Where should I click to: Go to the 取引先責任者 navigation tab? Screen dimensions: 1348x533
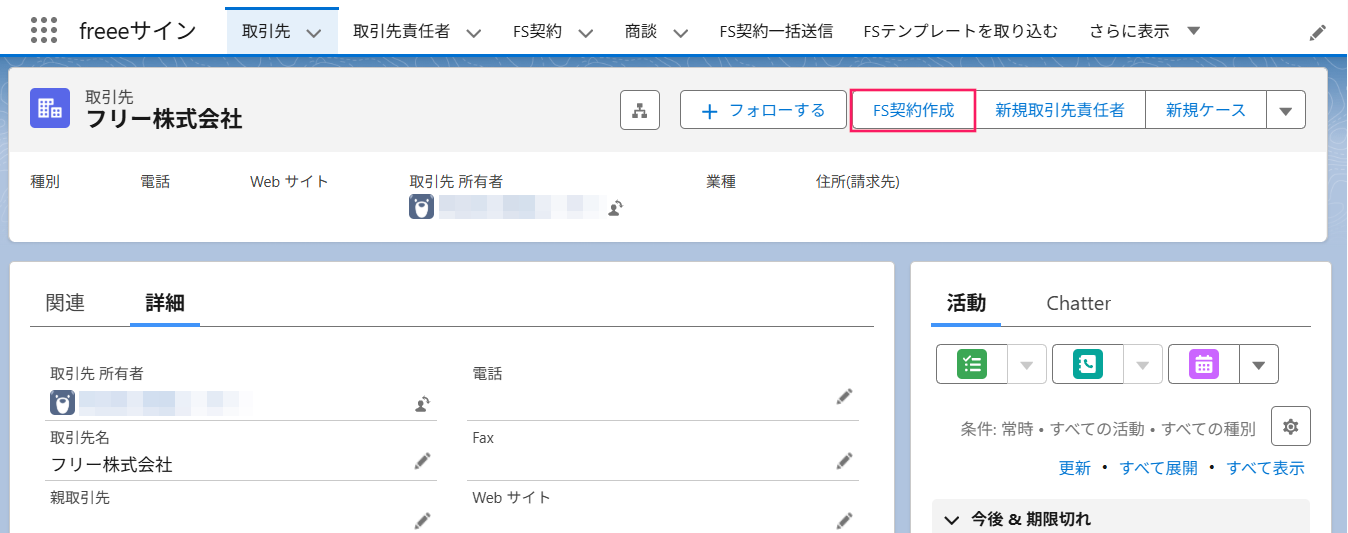[x=401, y=31]
